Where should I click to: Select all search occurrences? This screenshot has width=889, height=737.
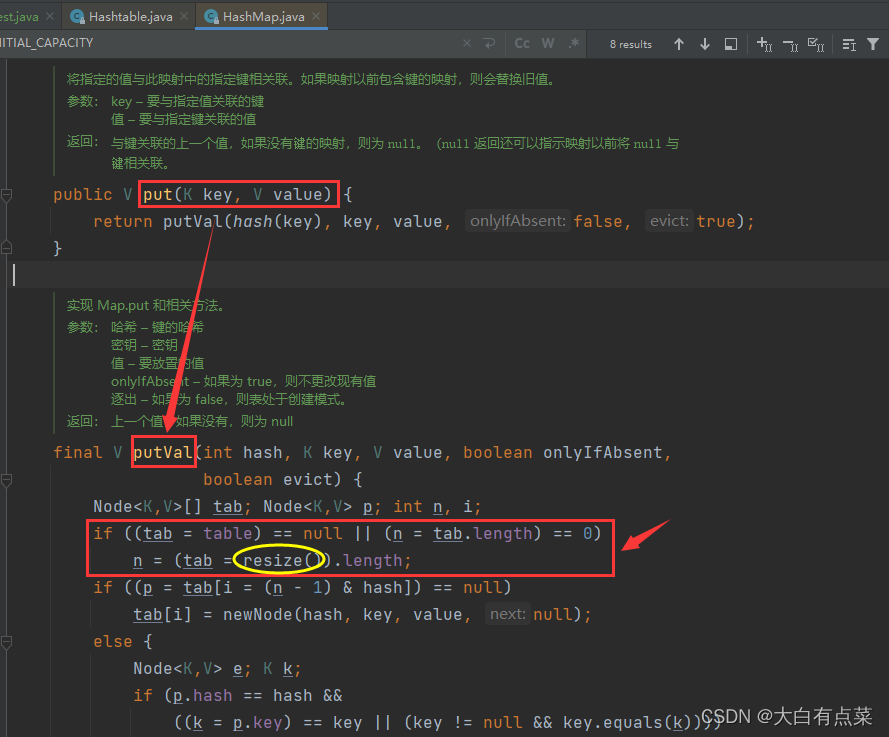816,44
